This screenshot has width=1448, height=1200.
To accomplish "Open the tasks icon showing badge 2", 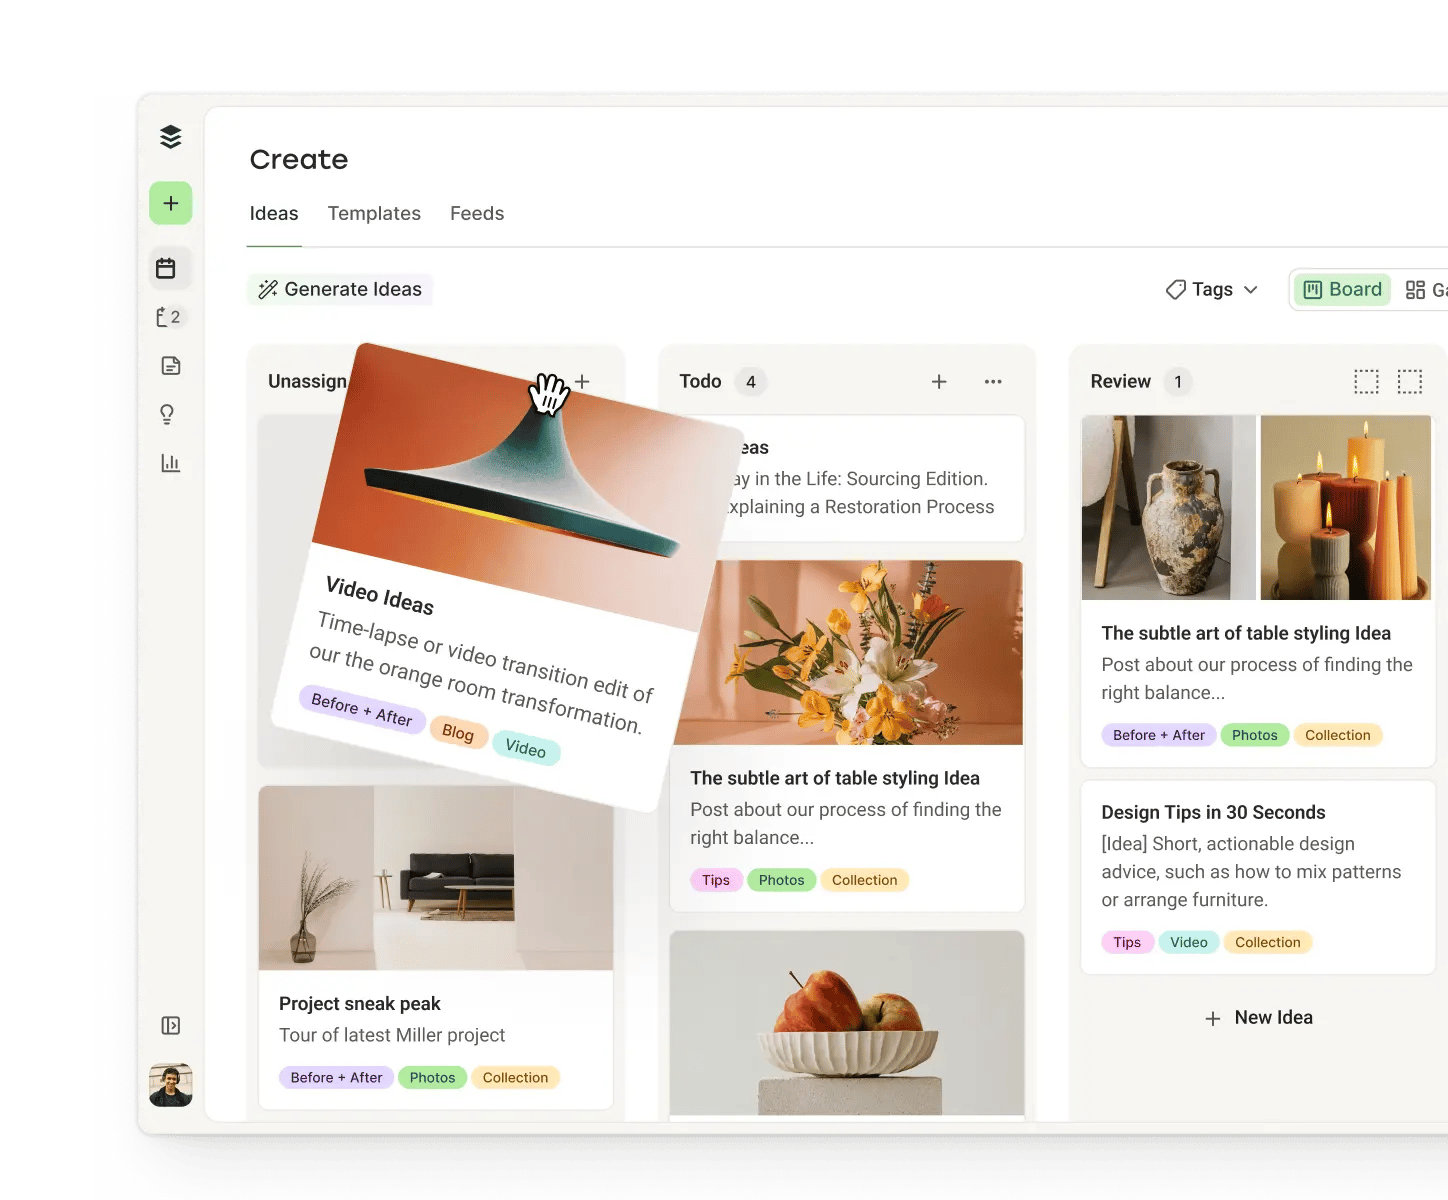I will pyautogui.click(x=170, y=316).
